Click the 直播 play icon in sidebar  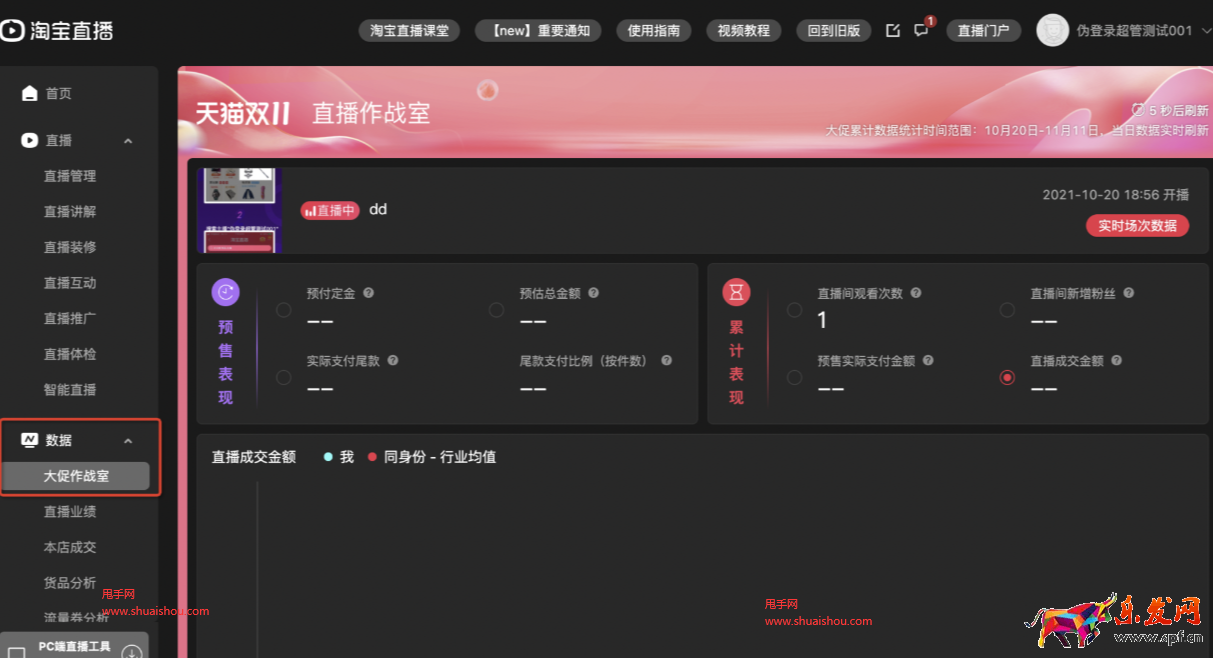click(x=30, y=140)
